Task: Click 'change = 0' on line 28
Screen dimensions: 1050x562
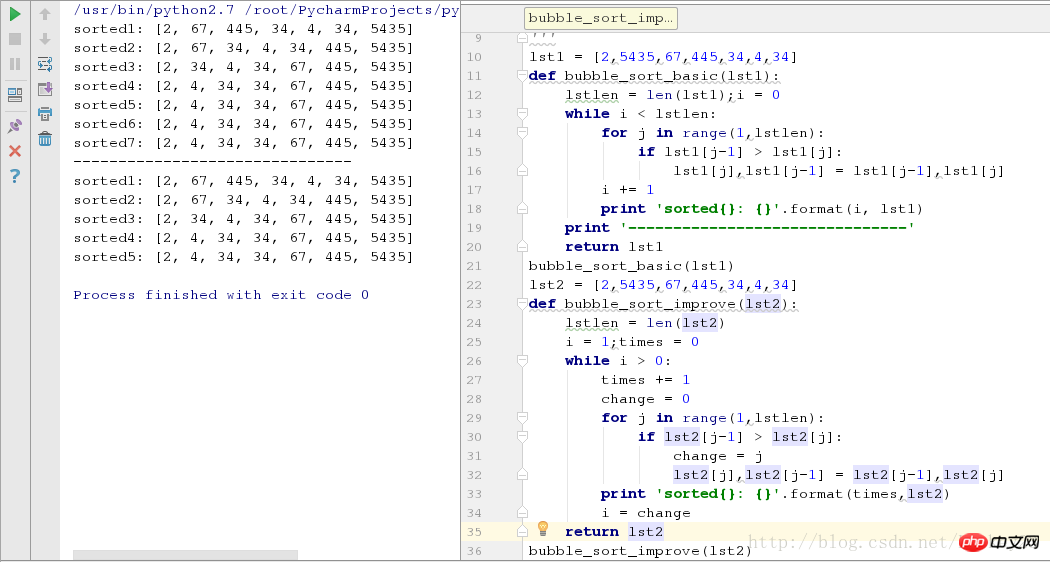Action: (646, 399)
